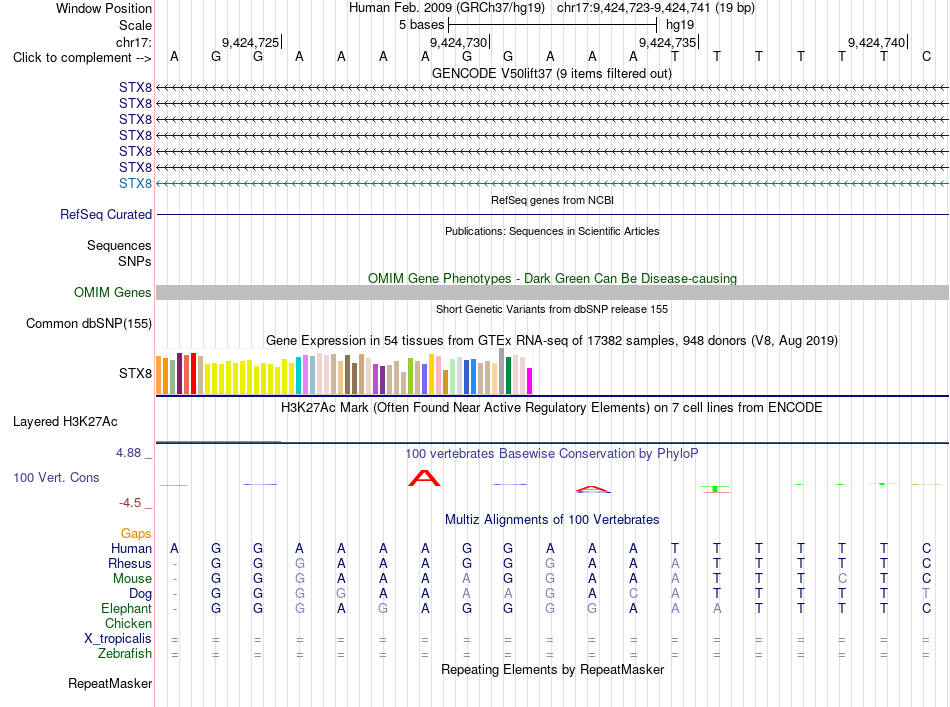Click the first A base in sequence row
This screenshot has width=950, height=707.
[174, 56]
